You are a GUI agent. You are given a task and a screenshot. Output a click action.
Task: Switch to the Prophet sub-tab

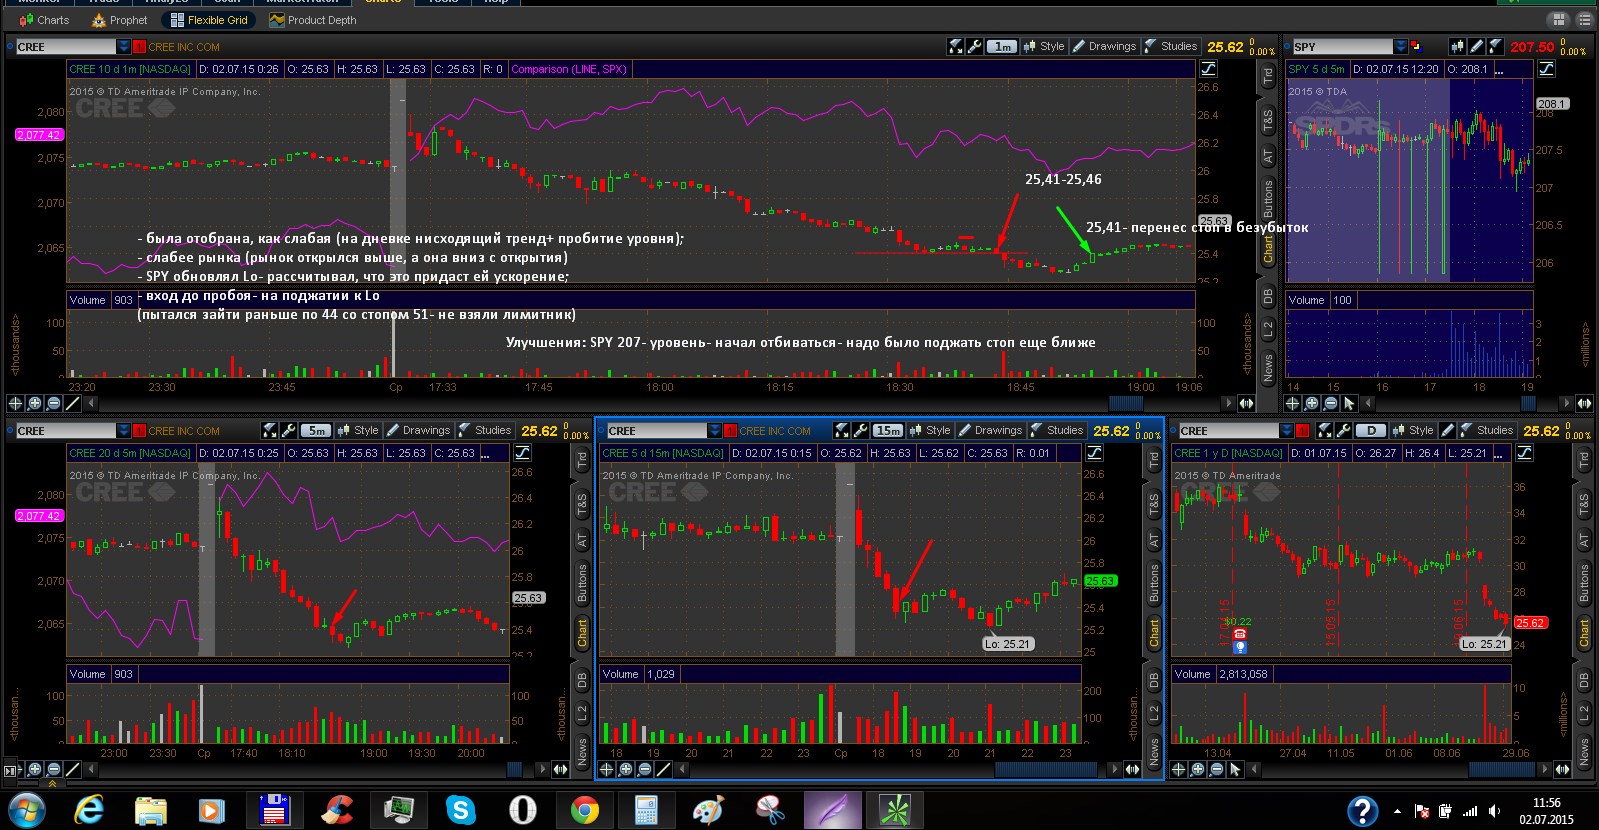tap(119, 19)
